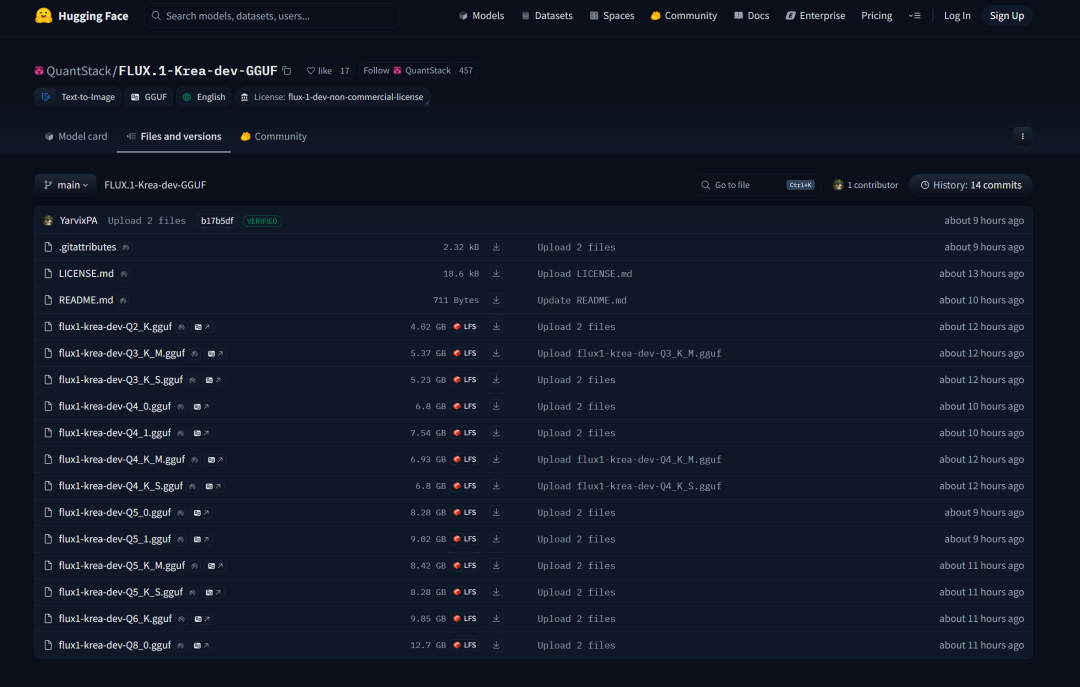Viewport: 1080px width, 687px height.
Task: Click the Log In link
Action: pyautogui.click(x=957, y=15)
